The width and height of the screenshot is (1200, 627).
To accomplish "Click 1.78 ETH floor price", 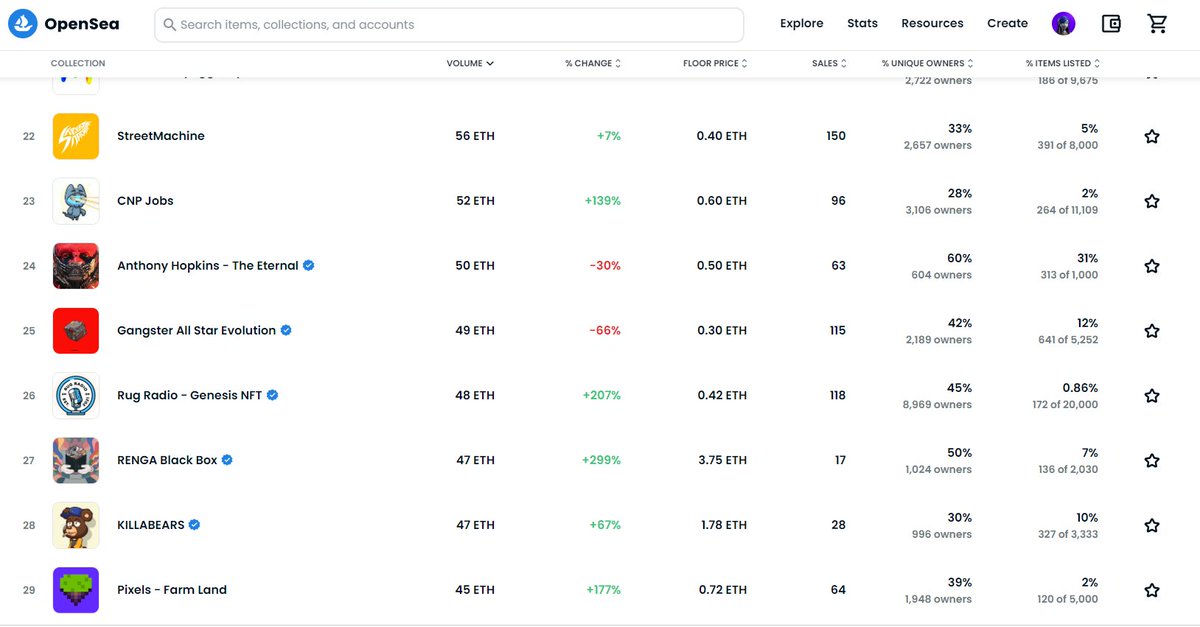I will coord(723,525).
